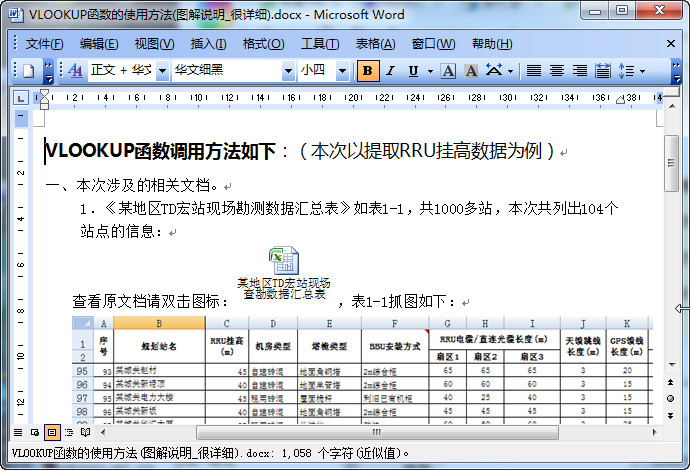The height and width of the screenshot is (470, 690).
Task: Click the text 查看原文档请双击图标
Action: (146, 302)
